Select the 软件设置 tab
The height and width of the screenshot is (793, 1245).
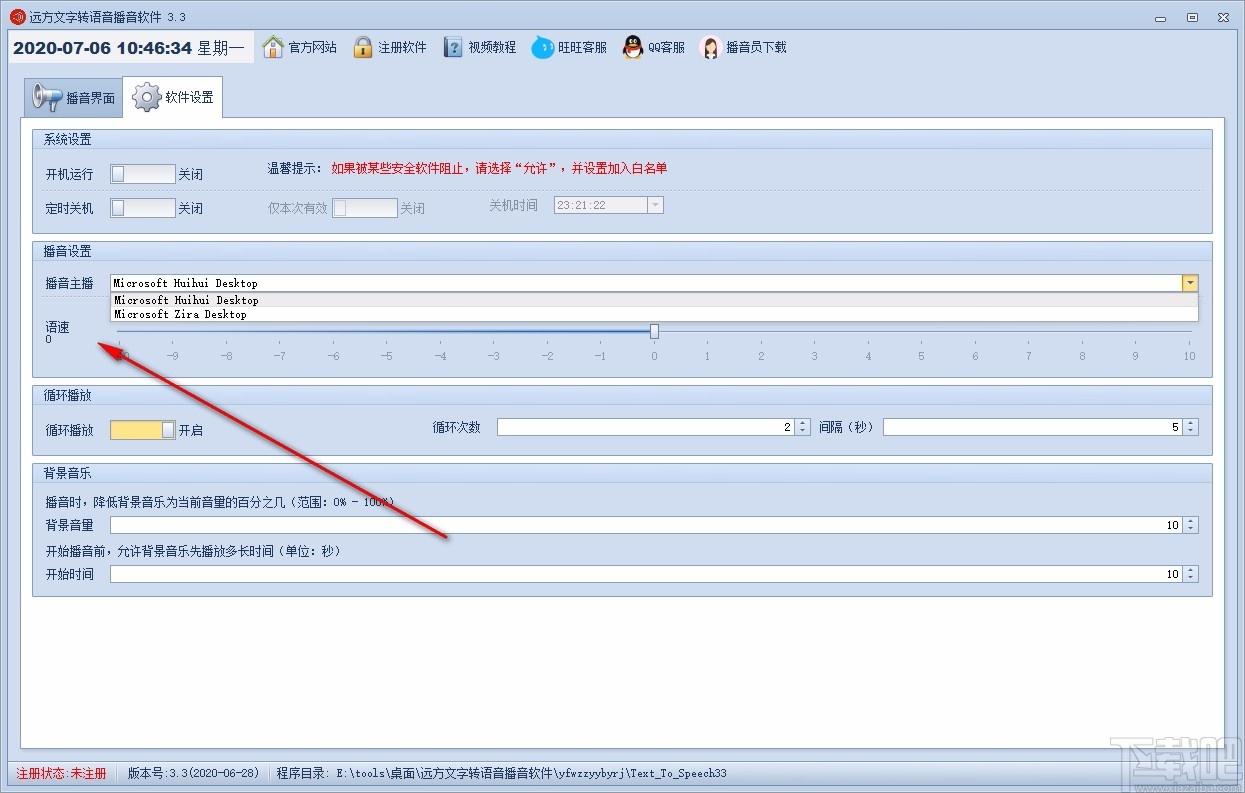pos(173,97)
